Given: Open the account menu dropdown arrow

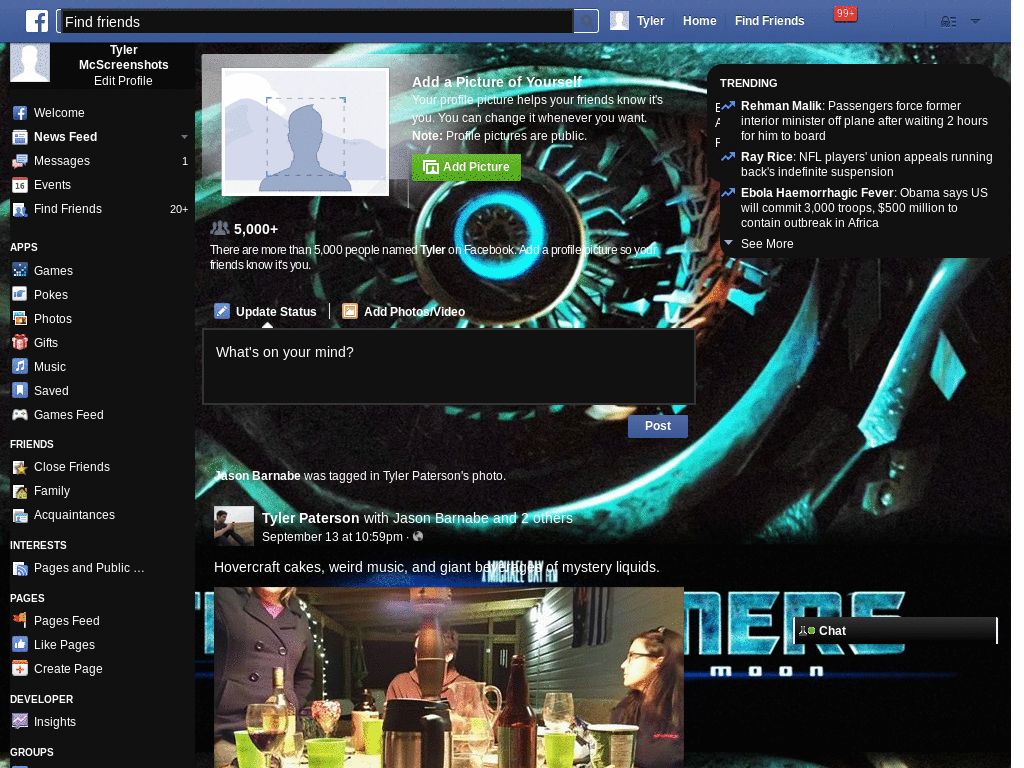Looking at the screenshot, I should coord(975,22).
